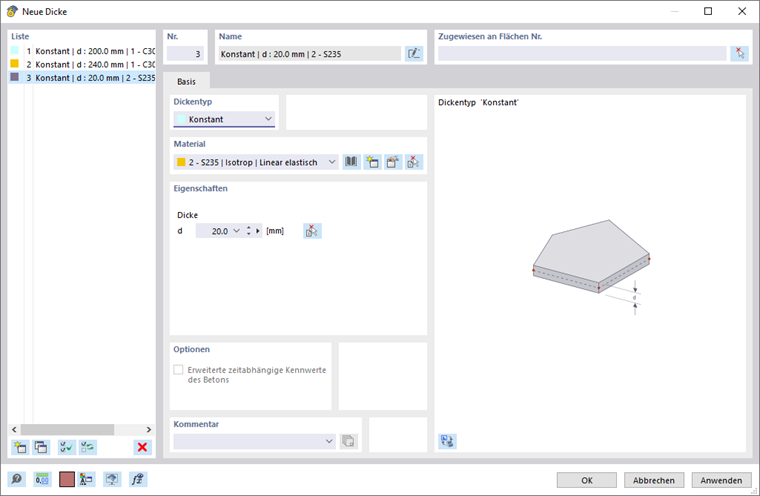The height and width of the screenshot is (496, 760).
Task: Open the material library book icon
Action: (351, 162)
